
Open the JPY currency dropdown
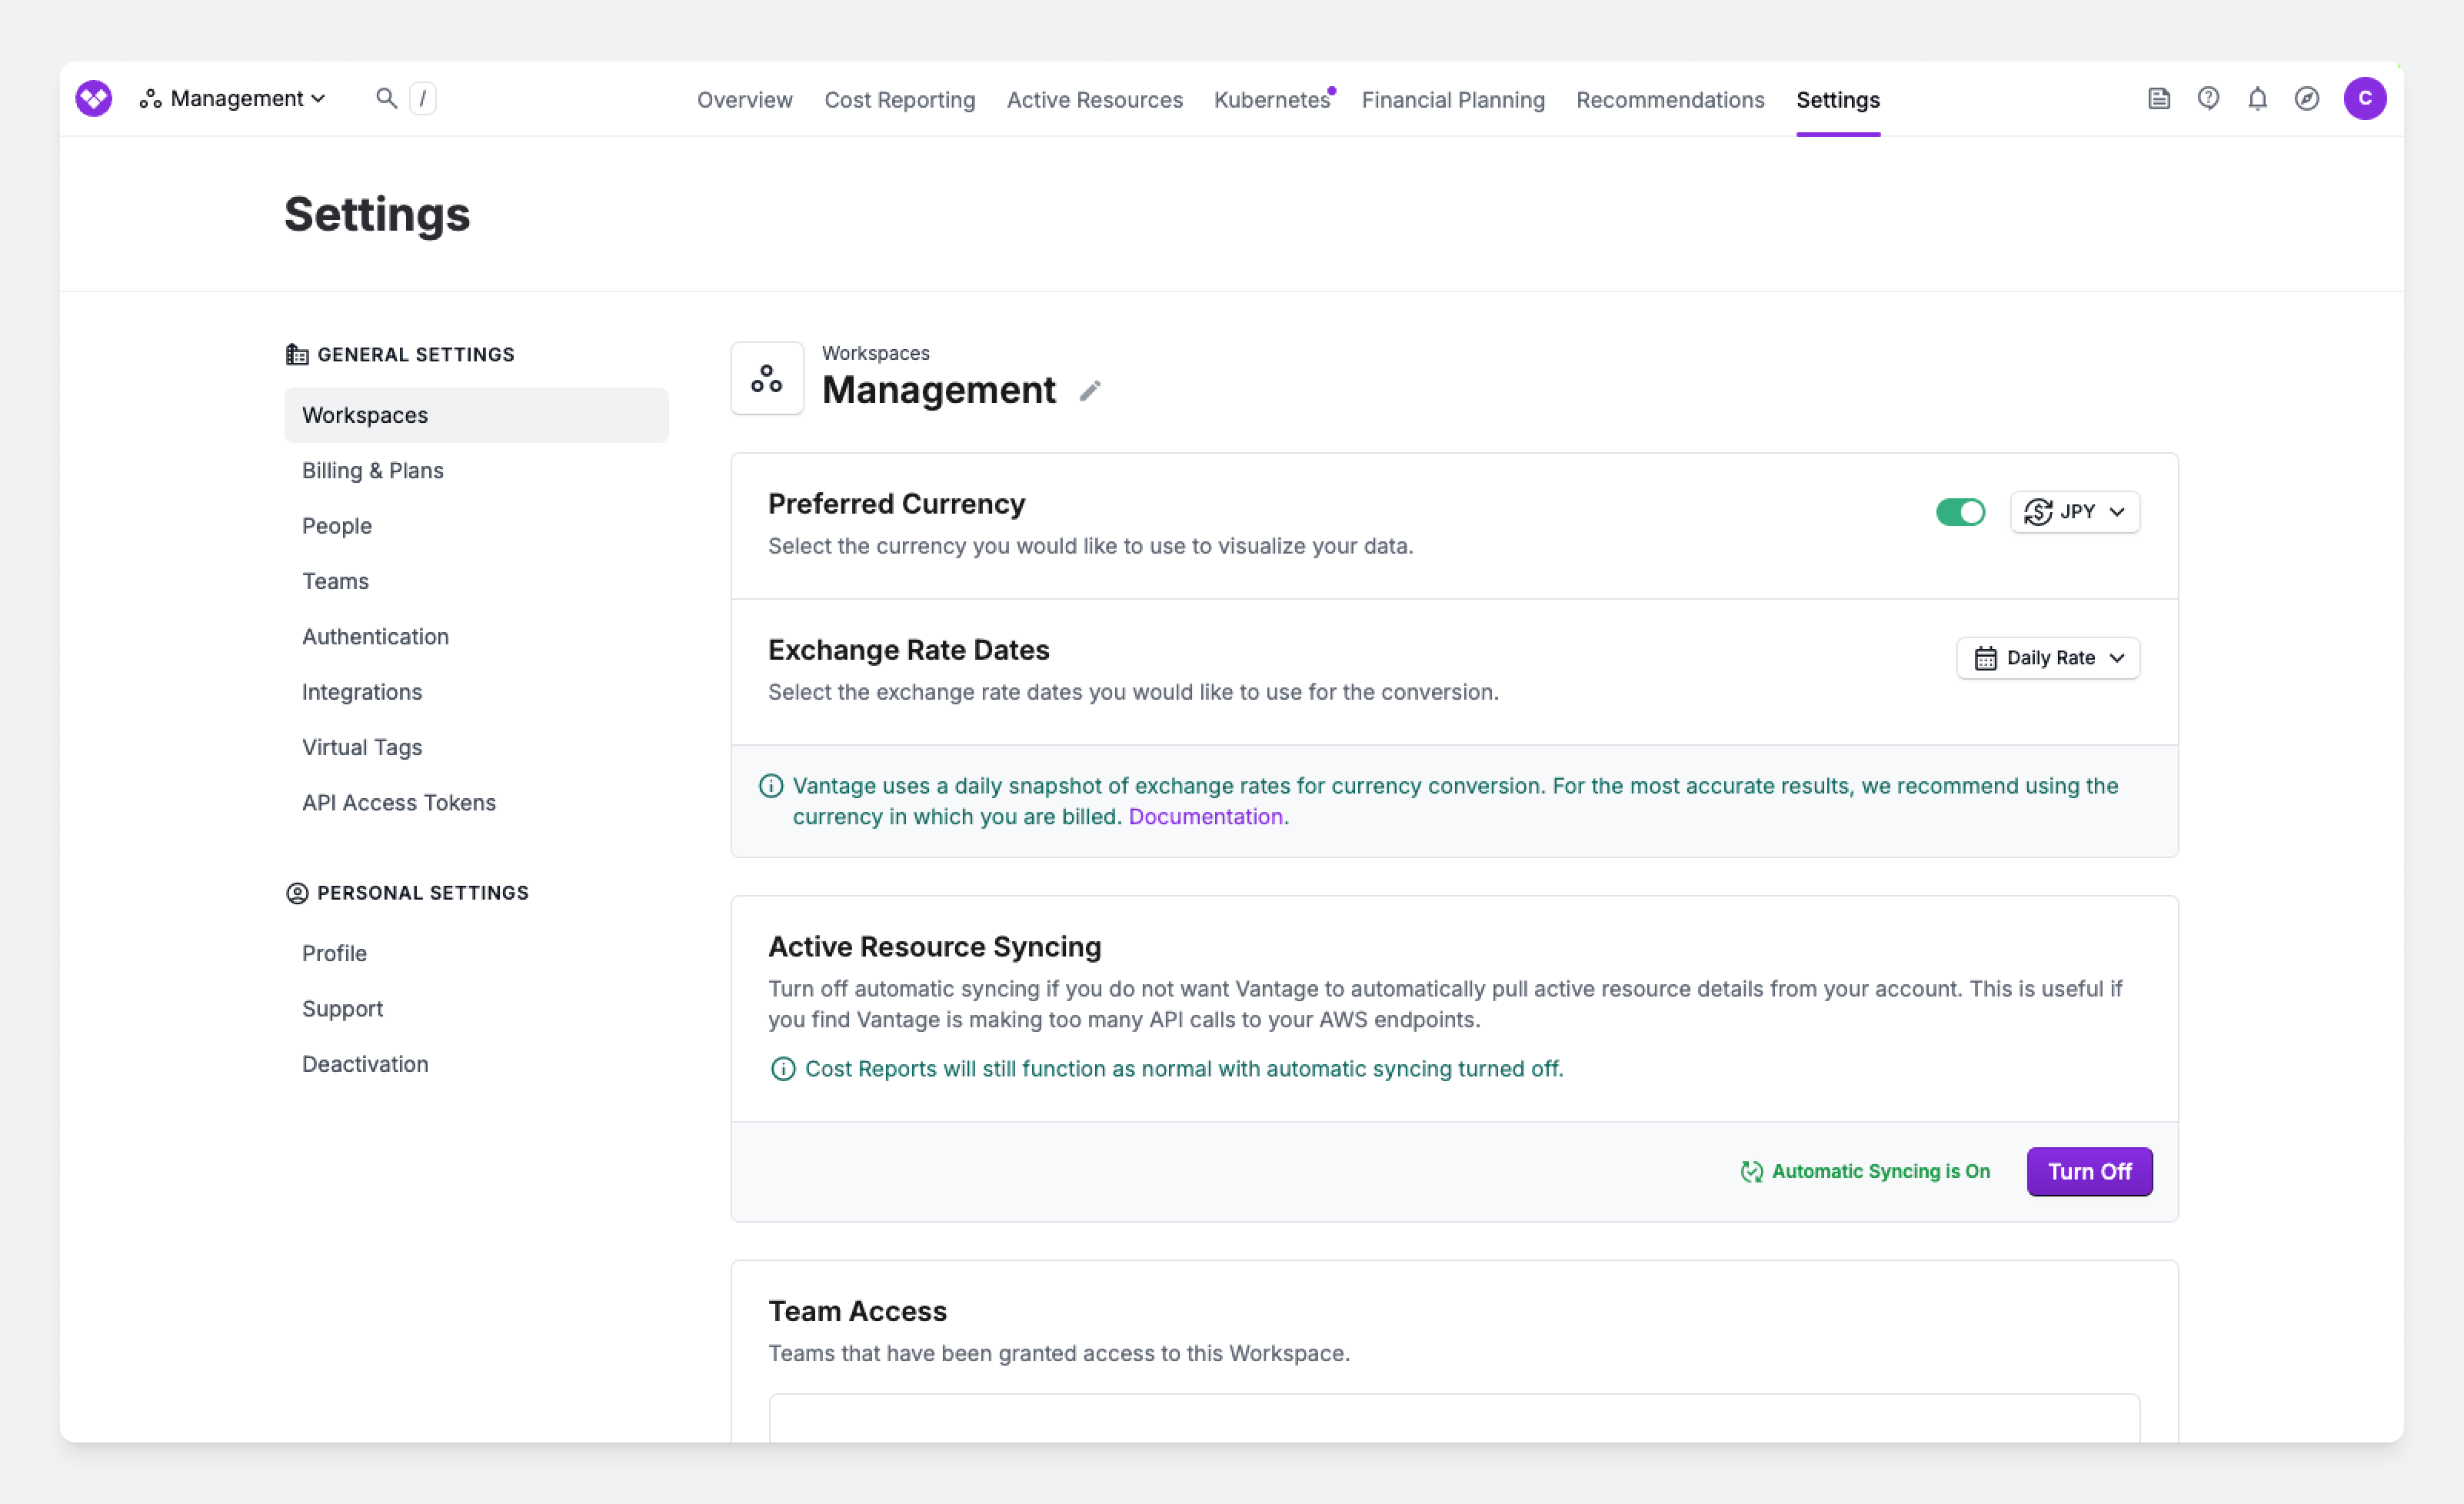(x=2075, y=512)
